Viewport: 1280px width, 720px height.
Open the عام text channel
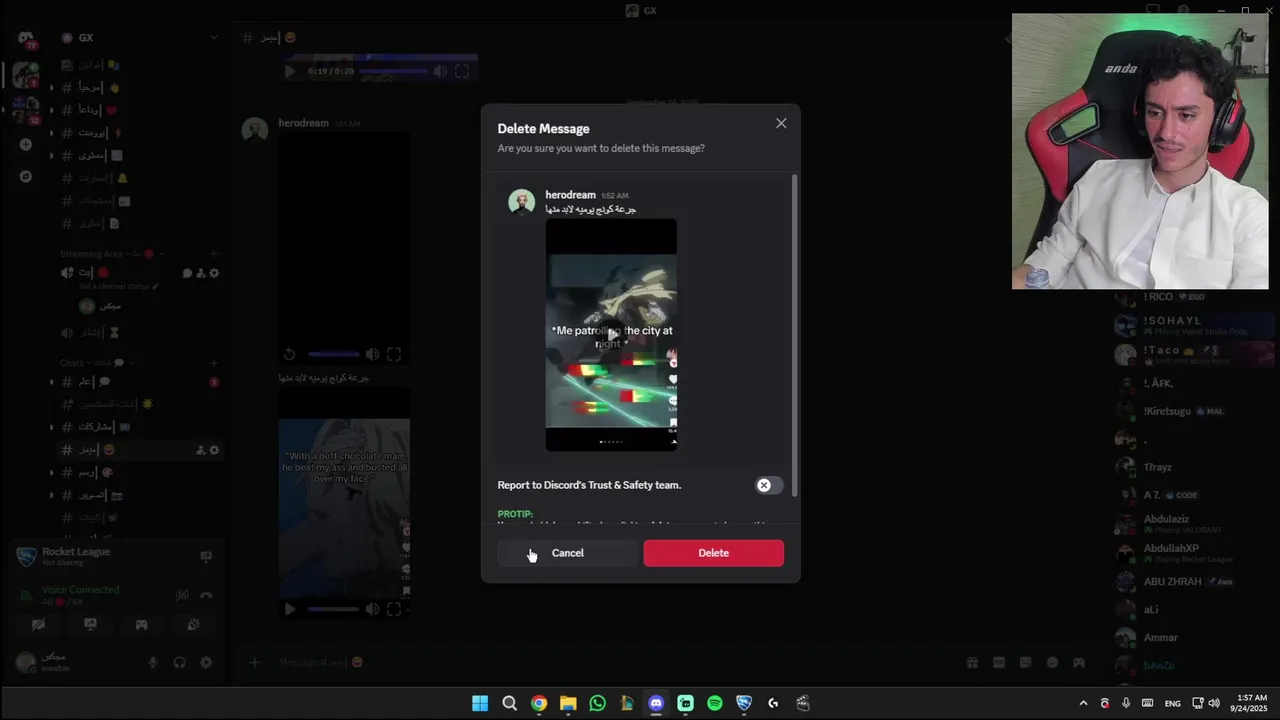[138, 382]
